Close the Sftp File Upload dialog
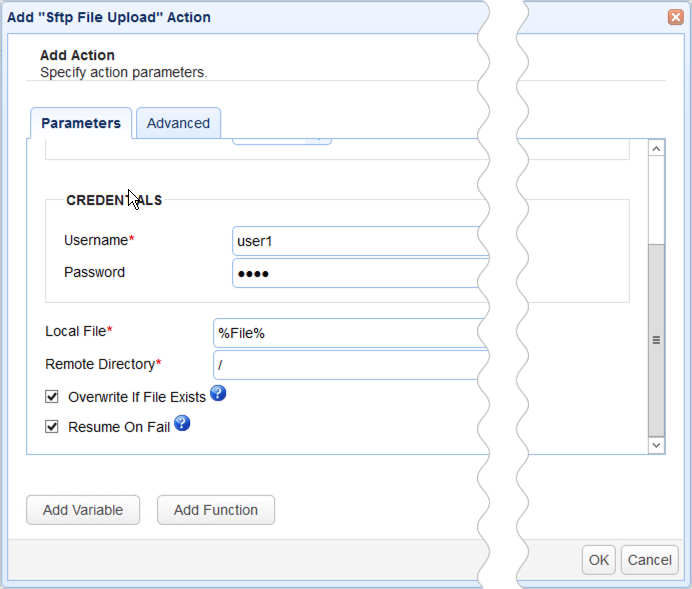This screenshot has height=589, width=692. point(675,17)
